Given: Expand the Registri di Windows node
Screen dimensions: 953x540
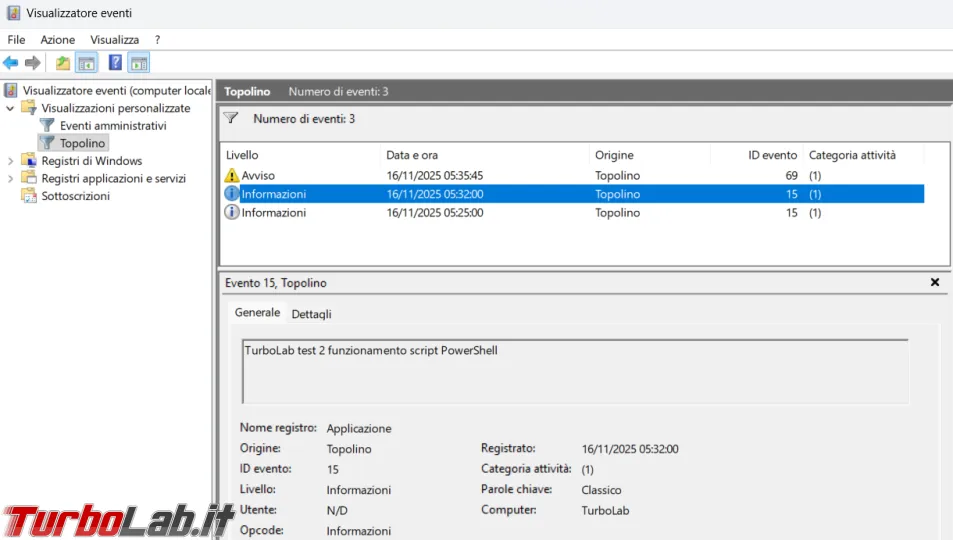Looking at the screenshot, I should pos(11,161).
